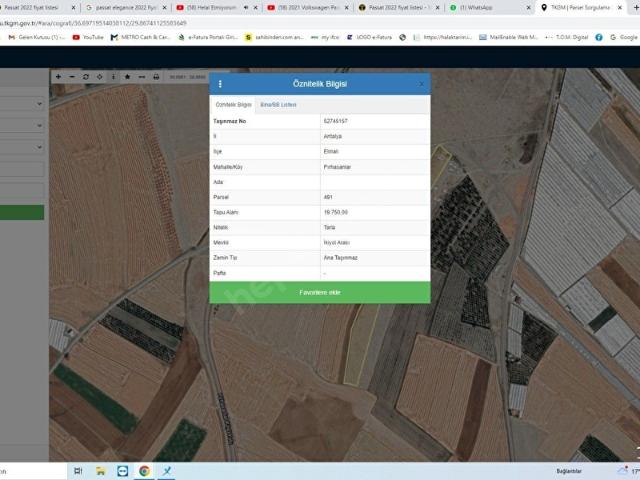Close the passat elegance 2022 tab
Screen dimensions: 640x480
[x=164, y=7]
